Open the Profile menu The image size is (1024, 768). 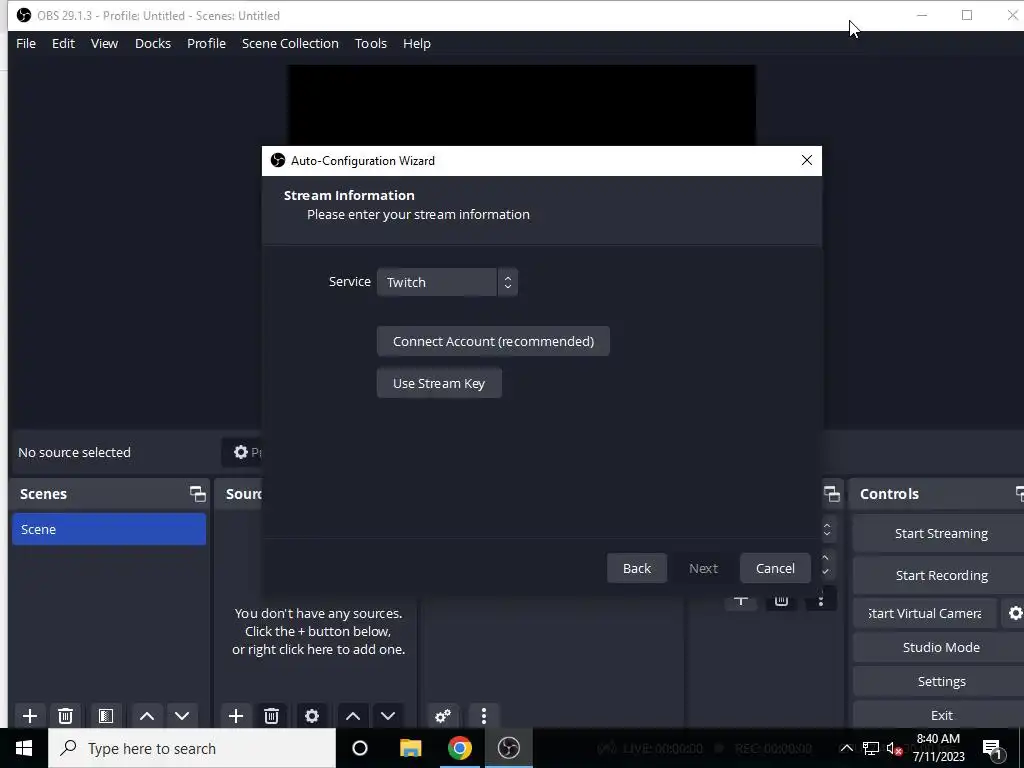tap(206, 44)
